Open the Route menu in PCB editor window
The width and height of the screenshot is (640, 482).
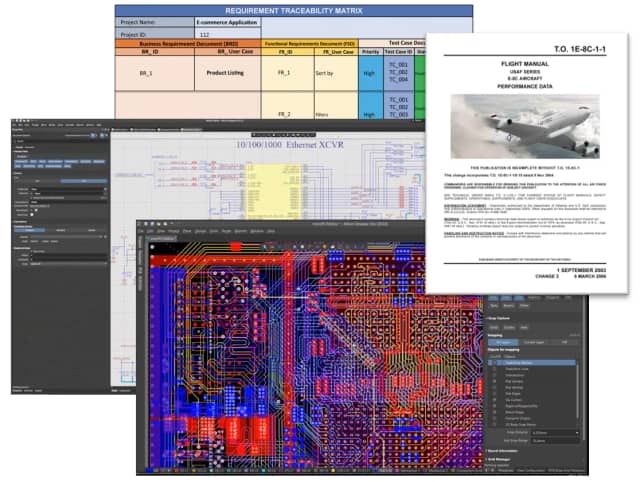point(226,231)
